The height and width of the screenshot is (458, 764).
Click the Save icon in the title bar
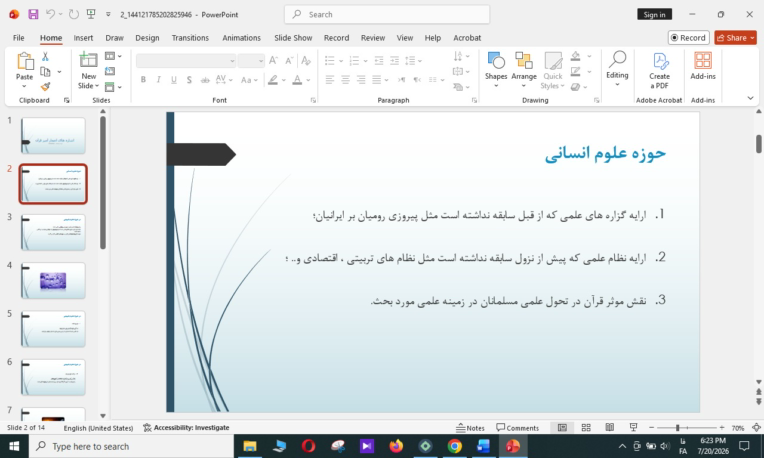point(33,14)
